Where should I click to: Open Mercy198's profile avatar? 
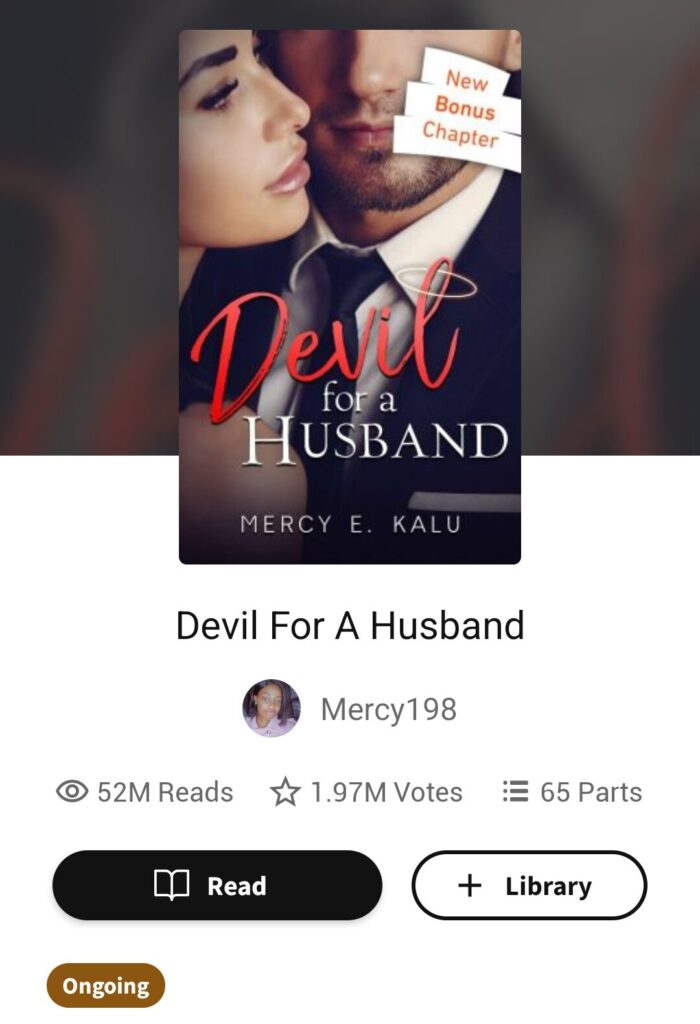coord(272,709)
